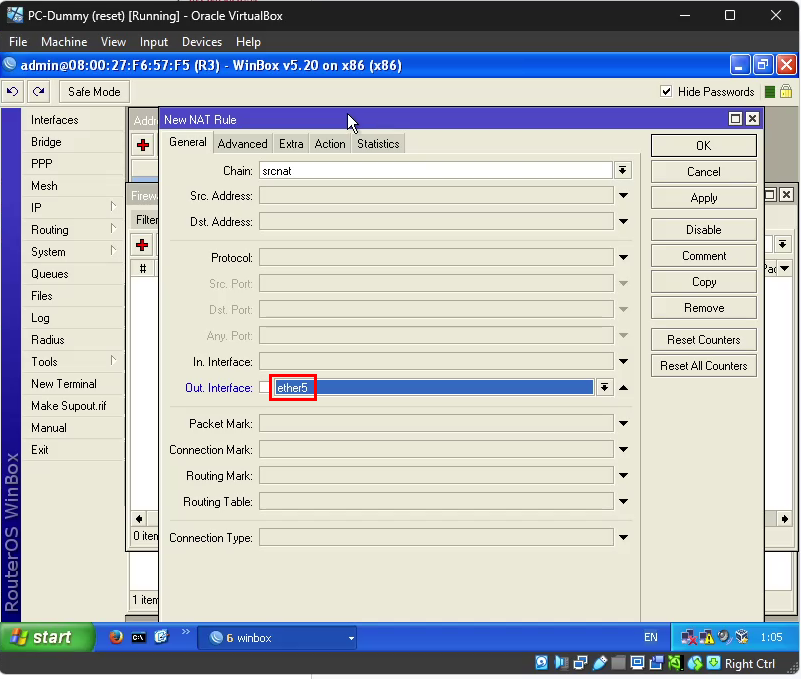Image resolution: width=801 pixels, height=679 pixels.
Task: Open the VirtualBox Machine menu
Action: click(x=64, y=42)
